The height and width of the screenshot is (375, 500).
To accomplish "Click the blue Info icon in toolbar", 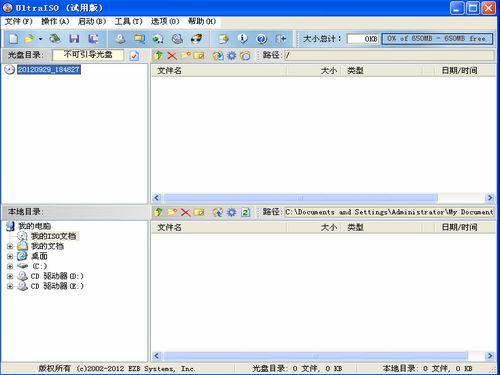I will (243, 39).
